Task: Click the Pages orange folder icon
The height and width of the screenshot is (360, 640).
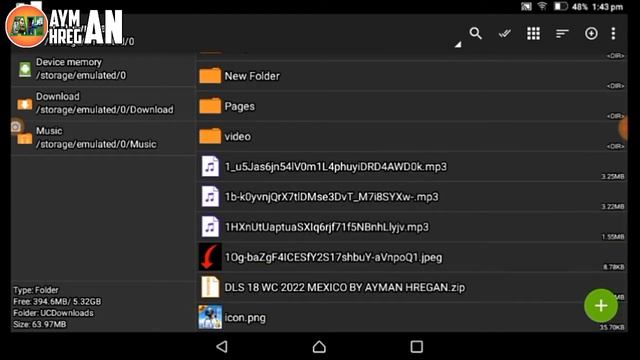Action: click(210, 106)
